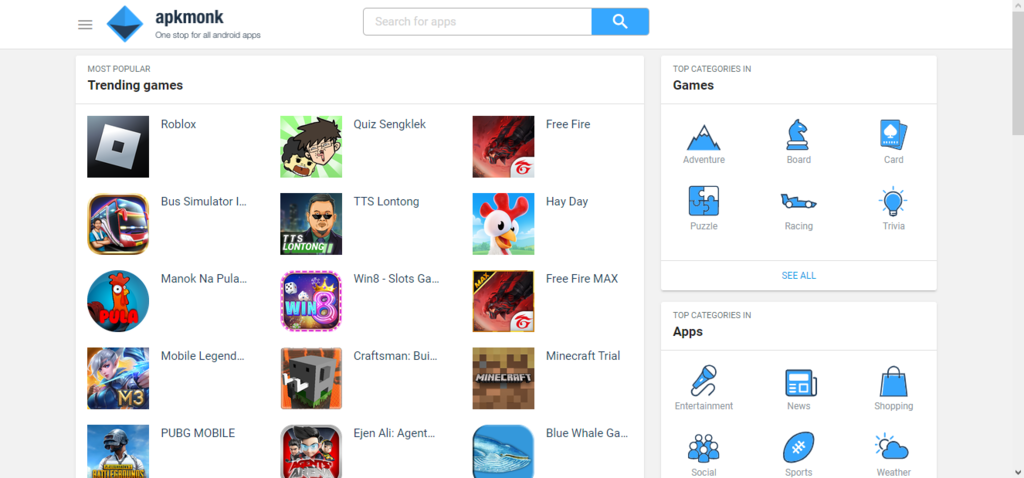Select the Board chess knight icon
This screenshot has width=1024, height=478.
tap(799, 135)
